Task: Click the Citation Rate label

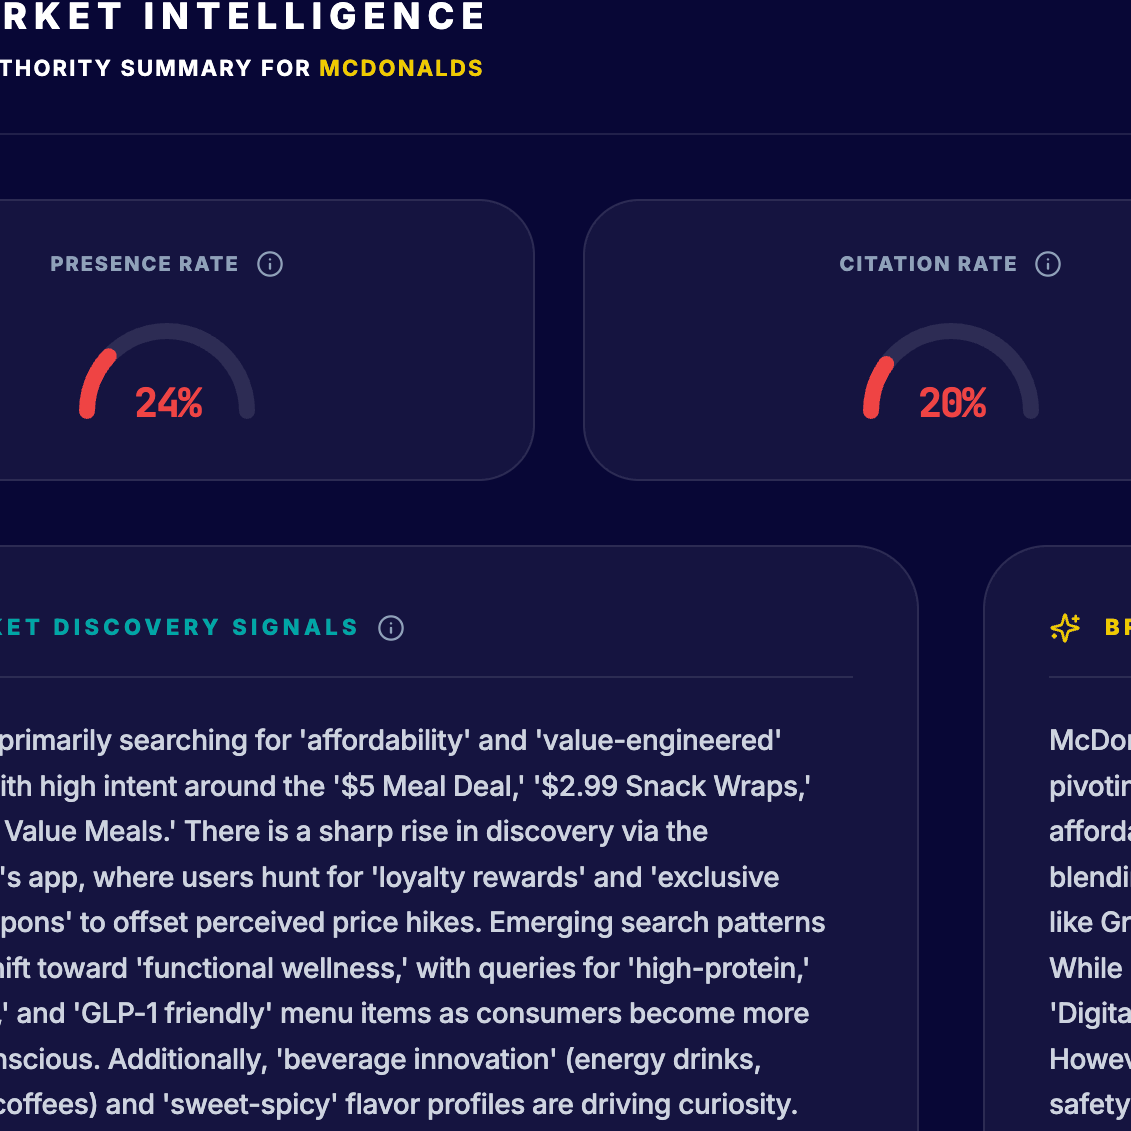Action: tap(928, 264)
